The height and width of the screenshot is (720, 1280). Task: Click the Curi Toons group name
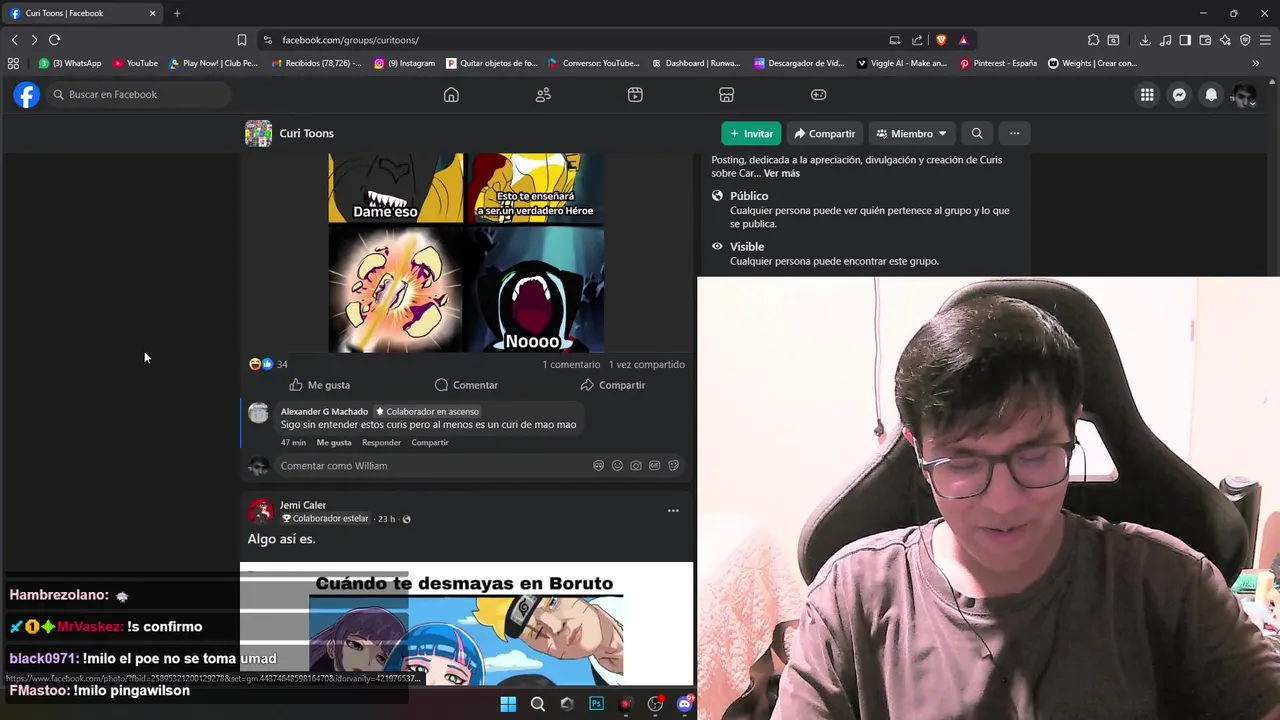tap(306, 133)
